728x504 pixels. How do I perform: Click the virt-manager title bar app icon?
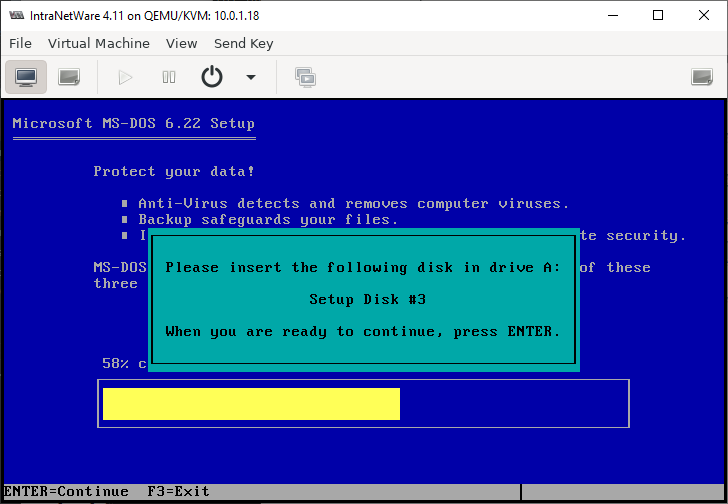click(17, 15)
